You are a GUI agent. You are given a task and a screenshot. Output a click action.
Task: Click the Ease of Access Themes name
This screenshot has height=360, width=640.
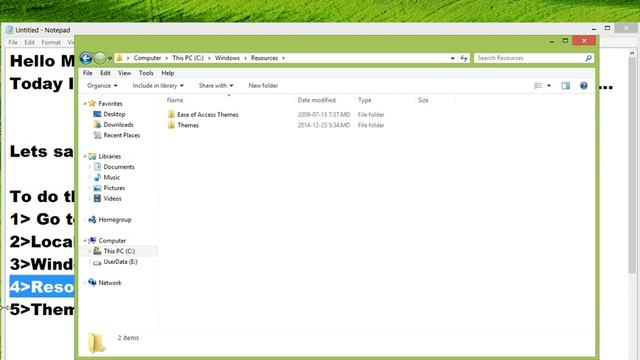pyautogui.click(x=208, y=115)
